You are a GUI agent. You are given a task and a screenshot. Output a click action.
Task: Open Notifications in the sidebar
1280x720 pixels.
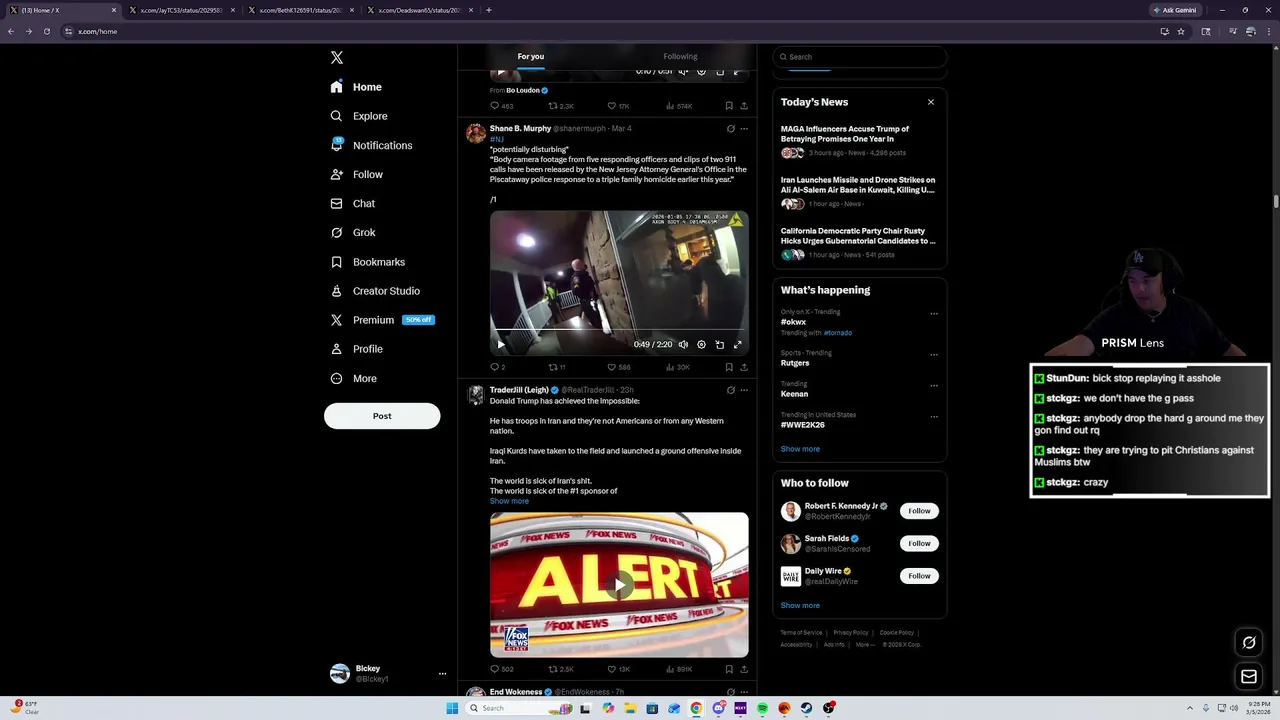(x=371, y=145)
